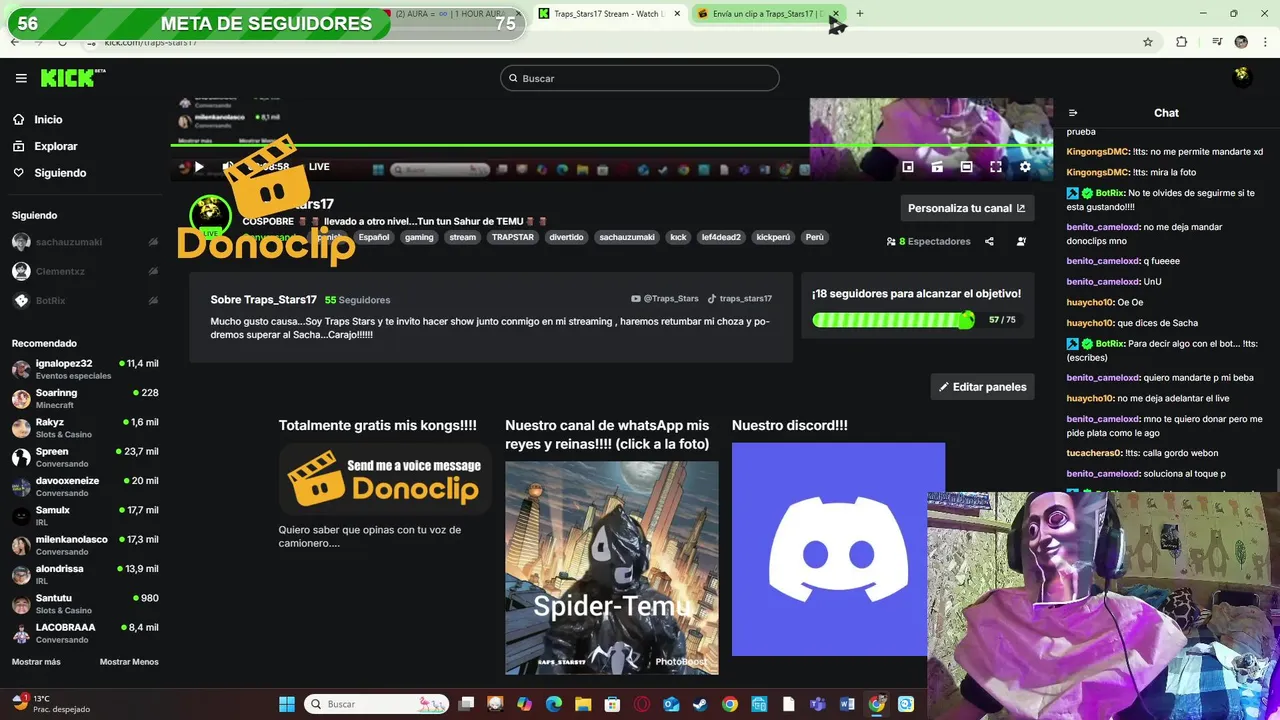
Task: Bookmark this page star icon
Action: point(1148,42)
